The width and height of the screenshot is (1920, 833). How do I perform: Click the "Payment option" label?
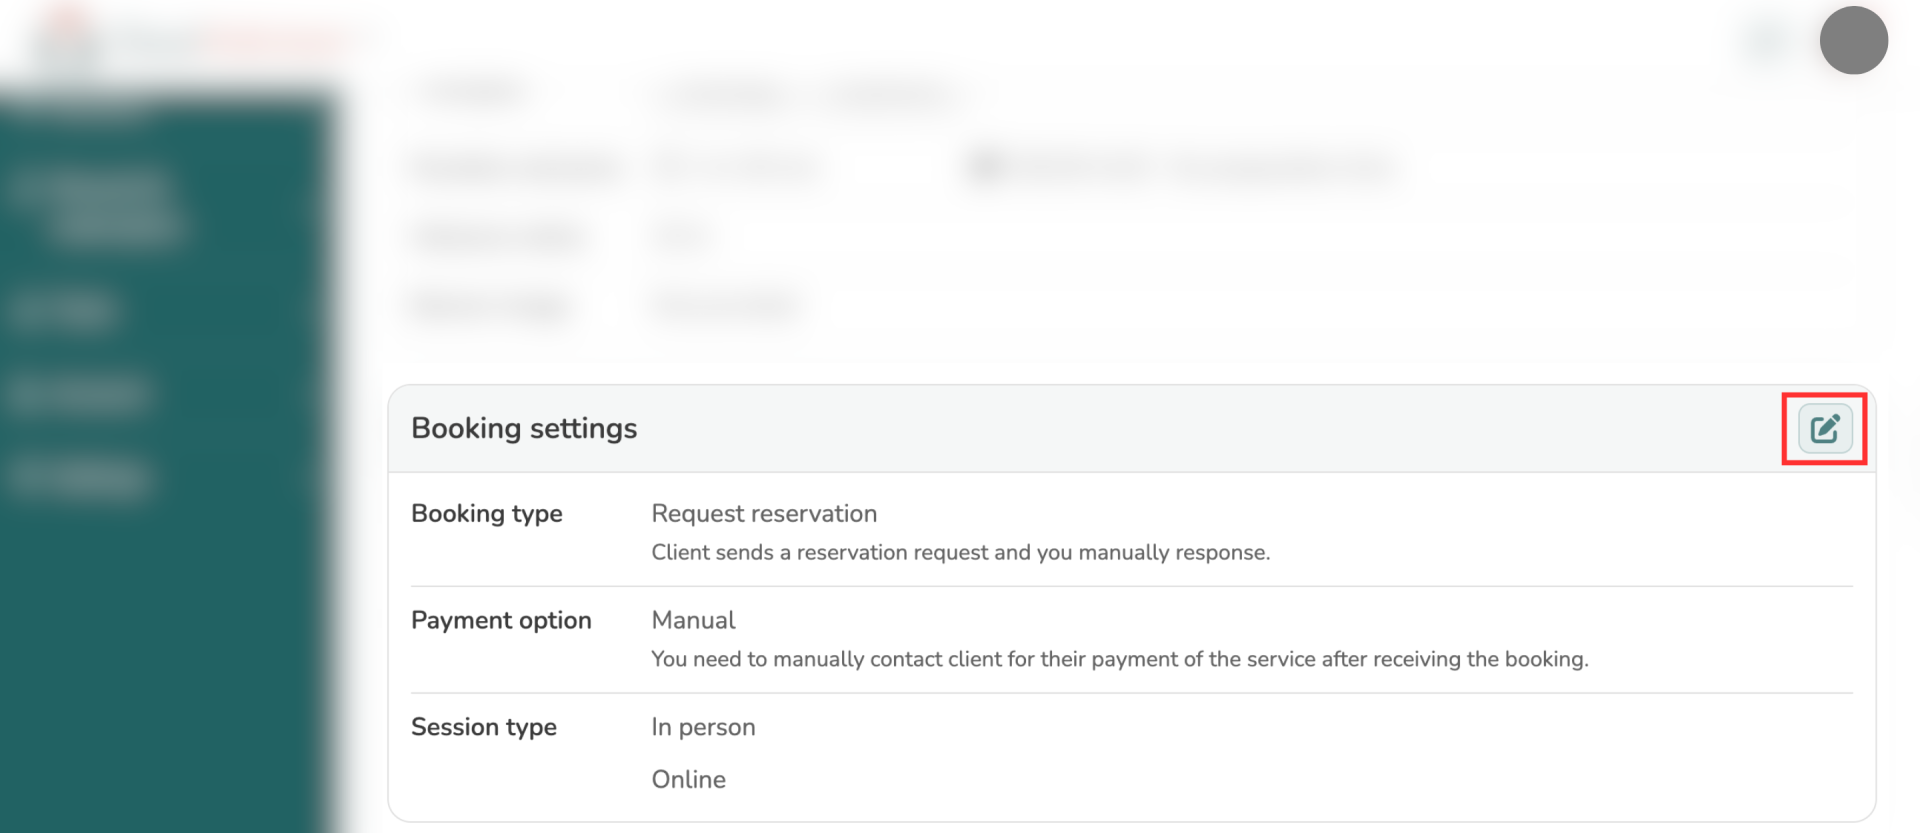(501, 621)
